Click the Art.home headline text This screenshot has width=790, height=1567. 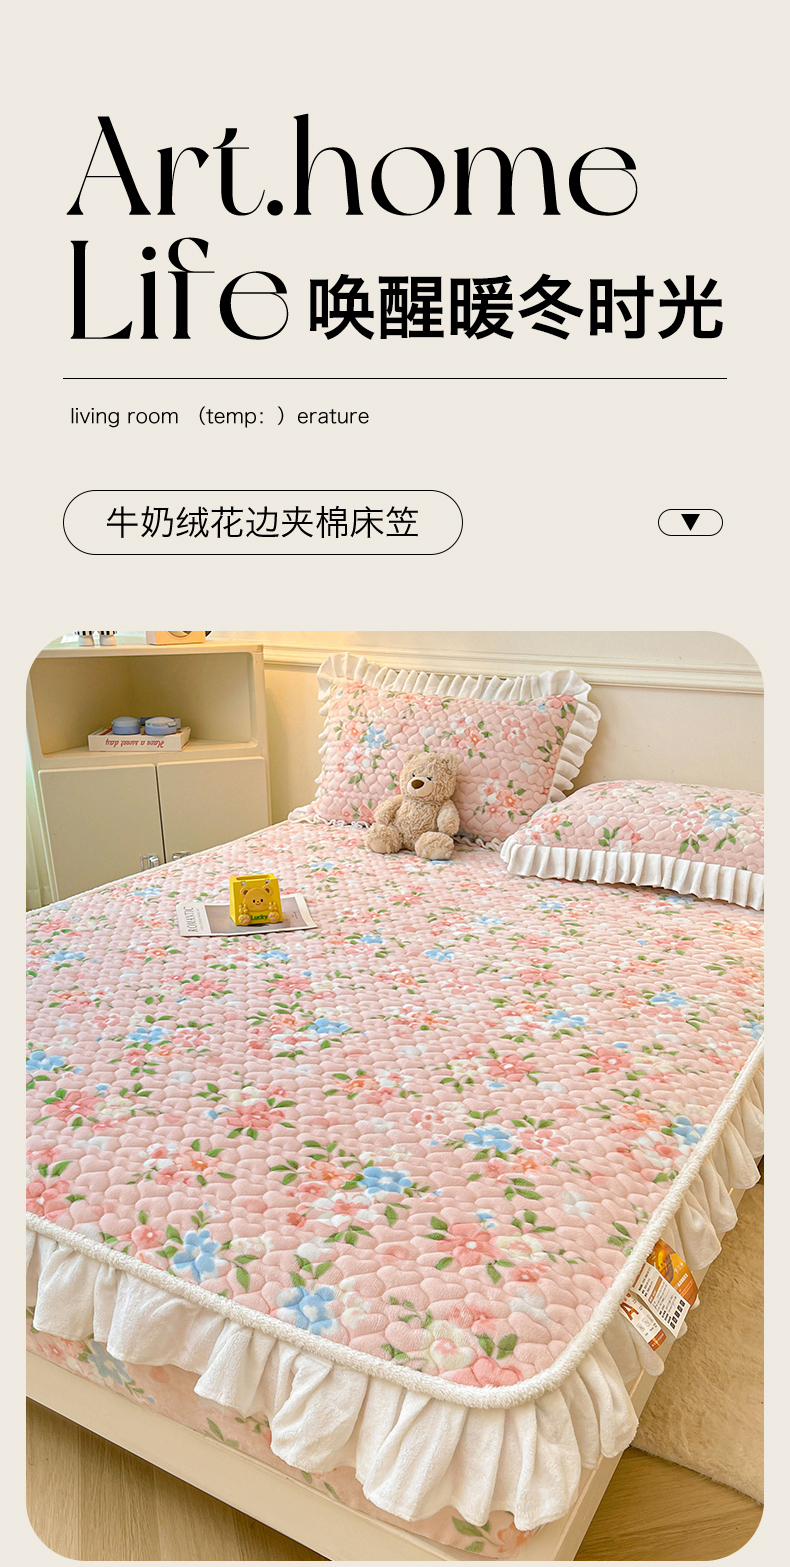(x=353, y=167)
